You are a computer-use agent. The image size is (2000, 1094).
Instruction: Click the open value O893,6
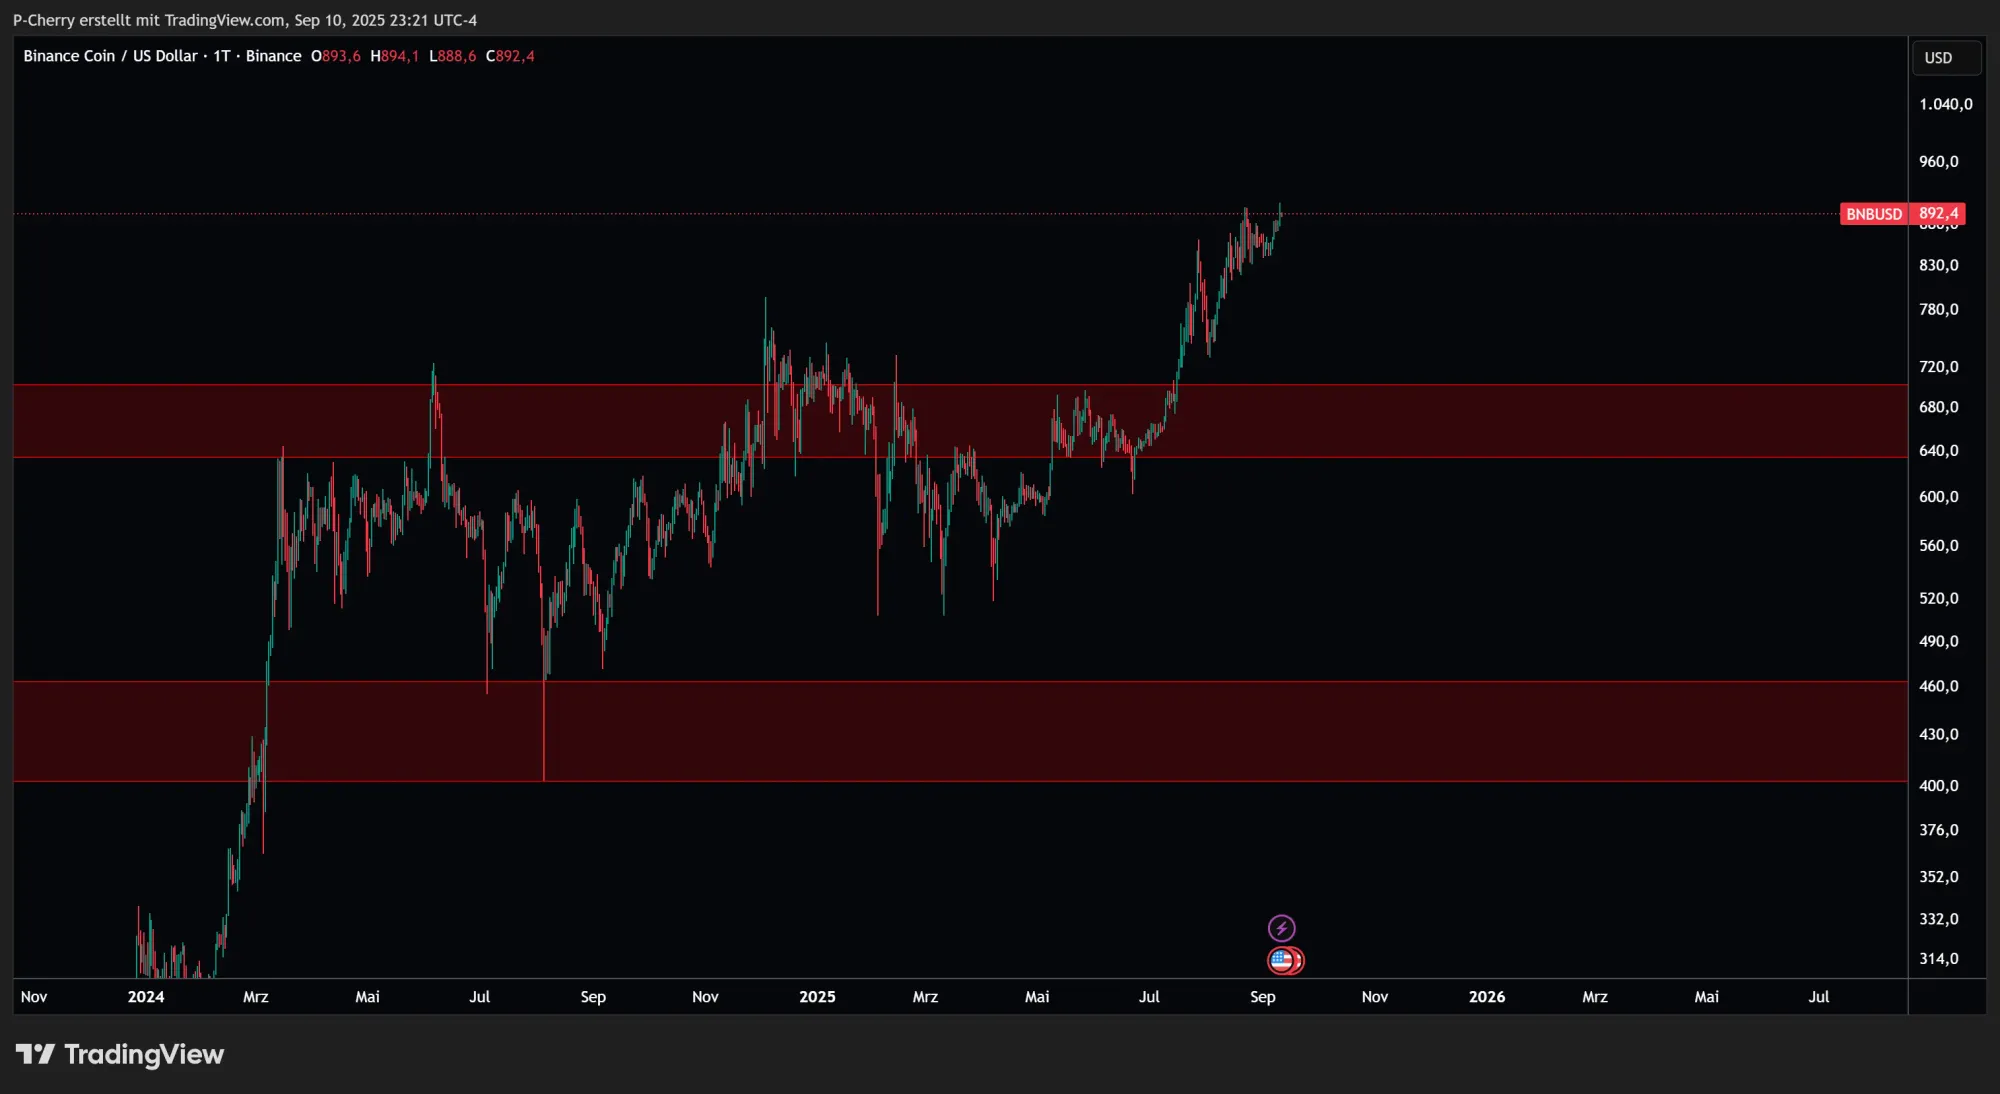336,56
